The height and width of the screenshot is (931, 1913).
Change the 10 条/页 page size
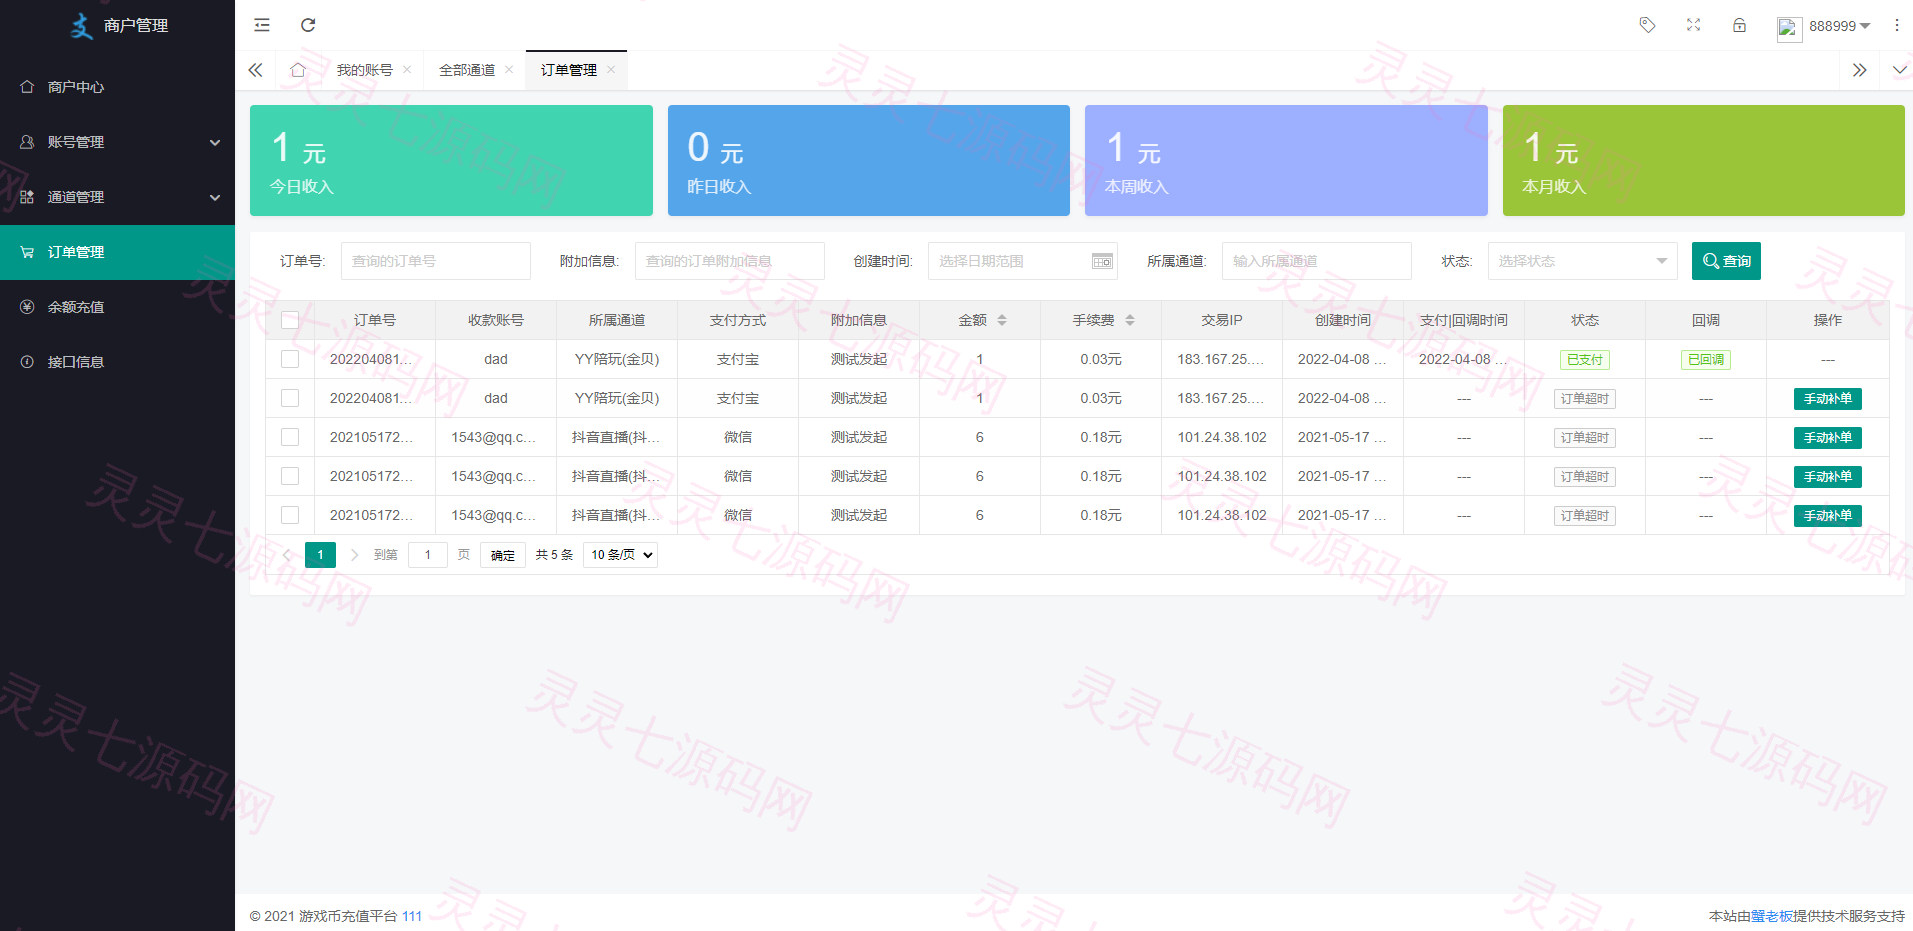click(620, 555)
